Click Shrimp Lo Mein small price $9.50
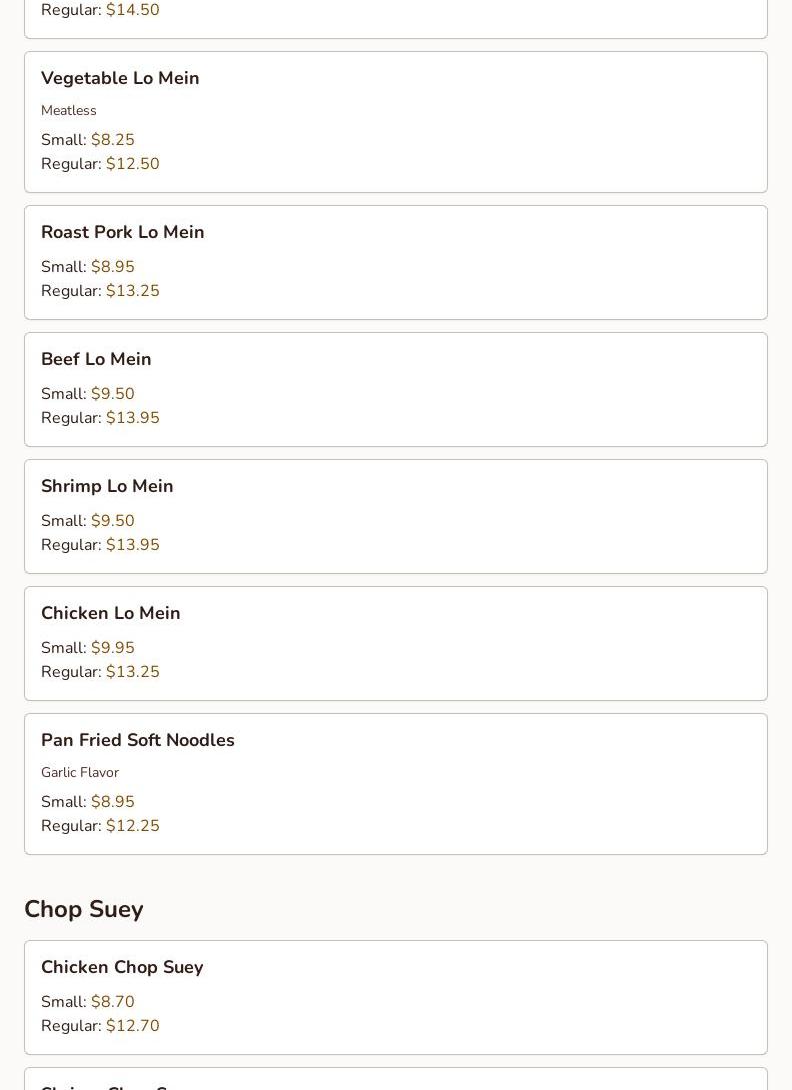 click(113, 521)
